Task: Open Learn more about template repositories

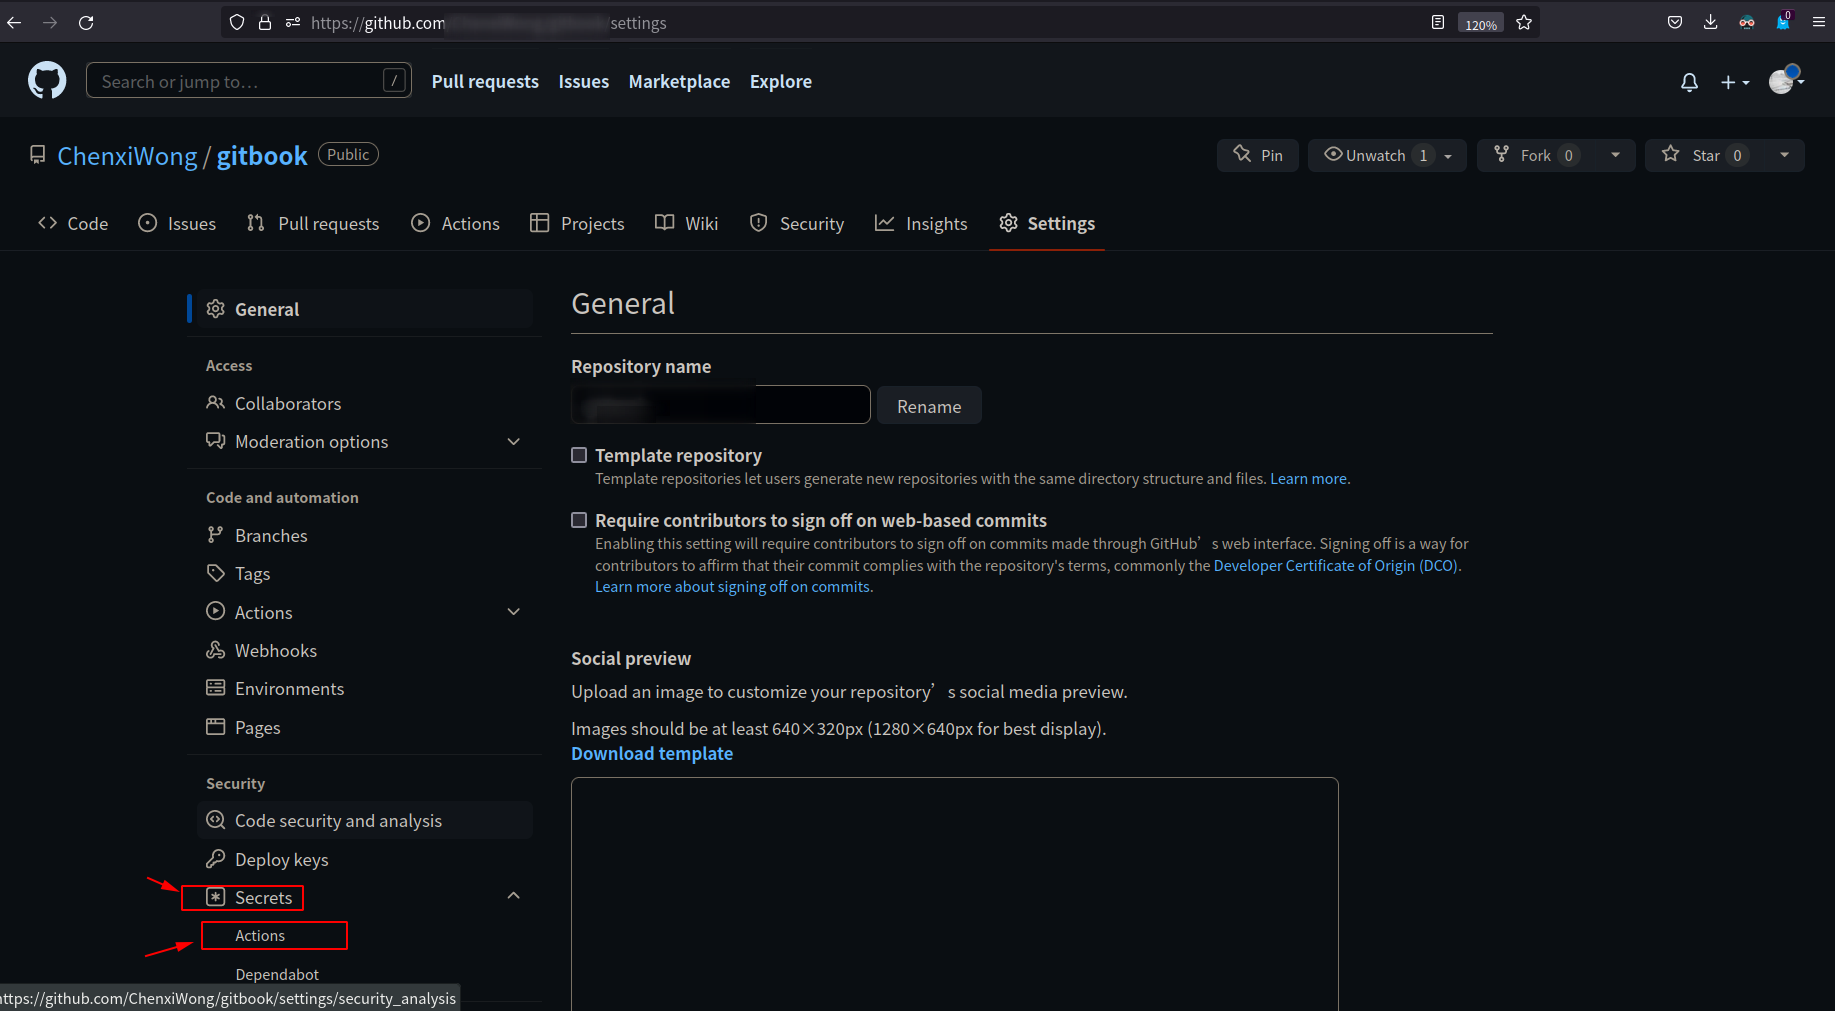Action: point(1308,479)
